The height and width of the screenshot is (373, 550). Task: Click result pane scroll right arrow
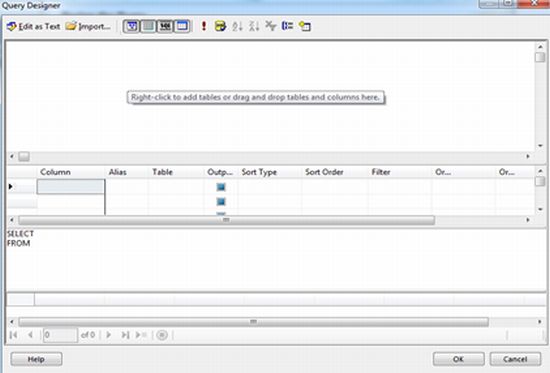tap(539, 322)
